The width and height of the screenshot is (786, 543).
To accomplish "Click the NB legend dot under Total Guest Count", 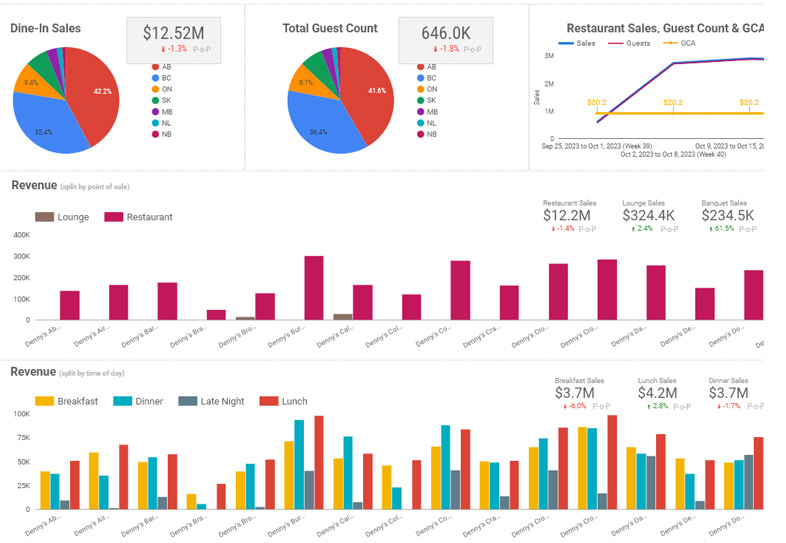I will click(x=419, y=133).
